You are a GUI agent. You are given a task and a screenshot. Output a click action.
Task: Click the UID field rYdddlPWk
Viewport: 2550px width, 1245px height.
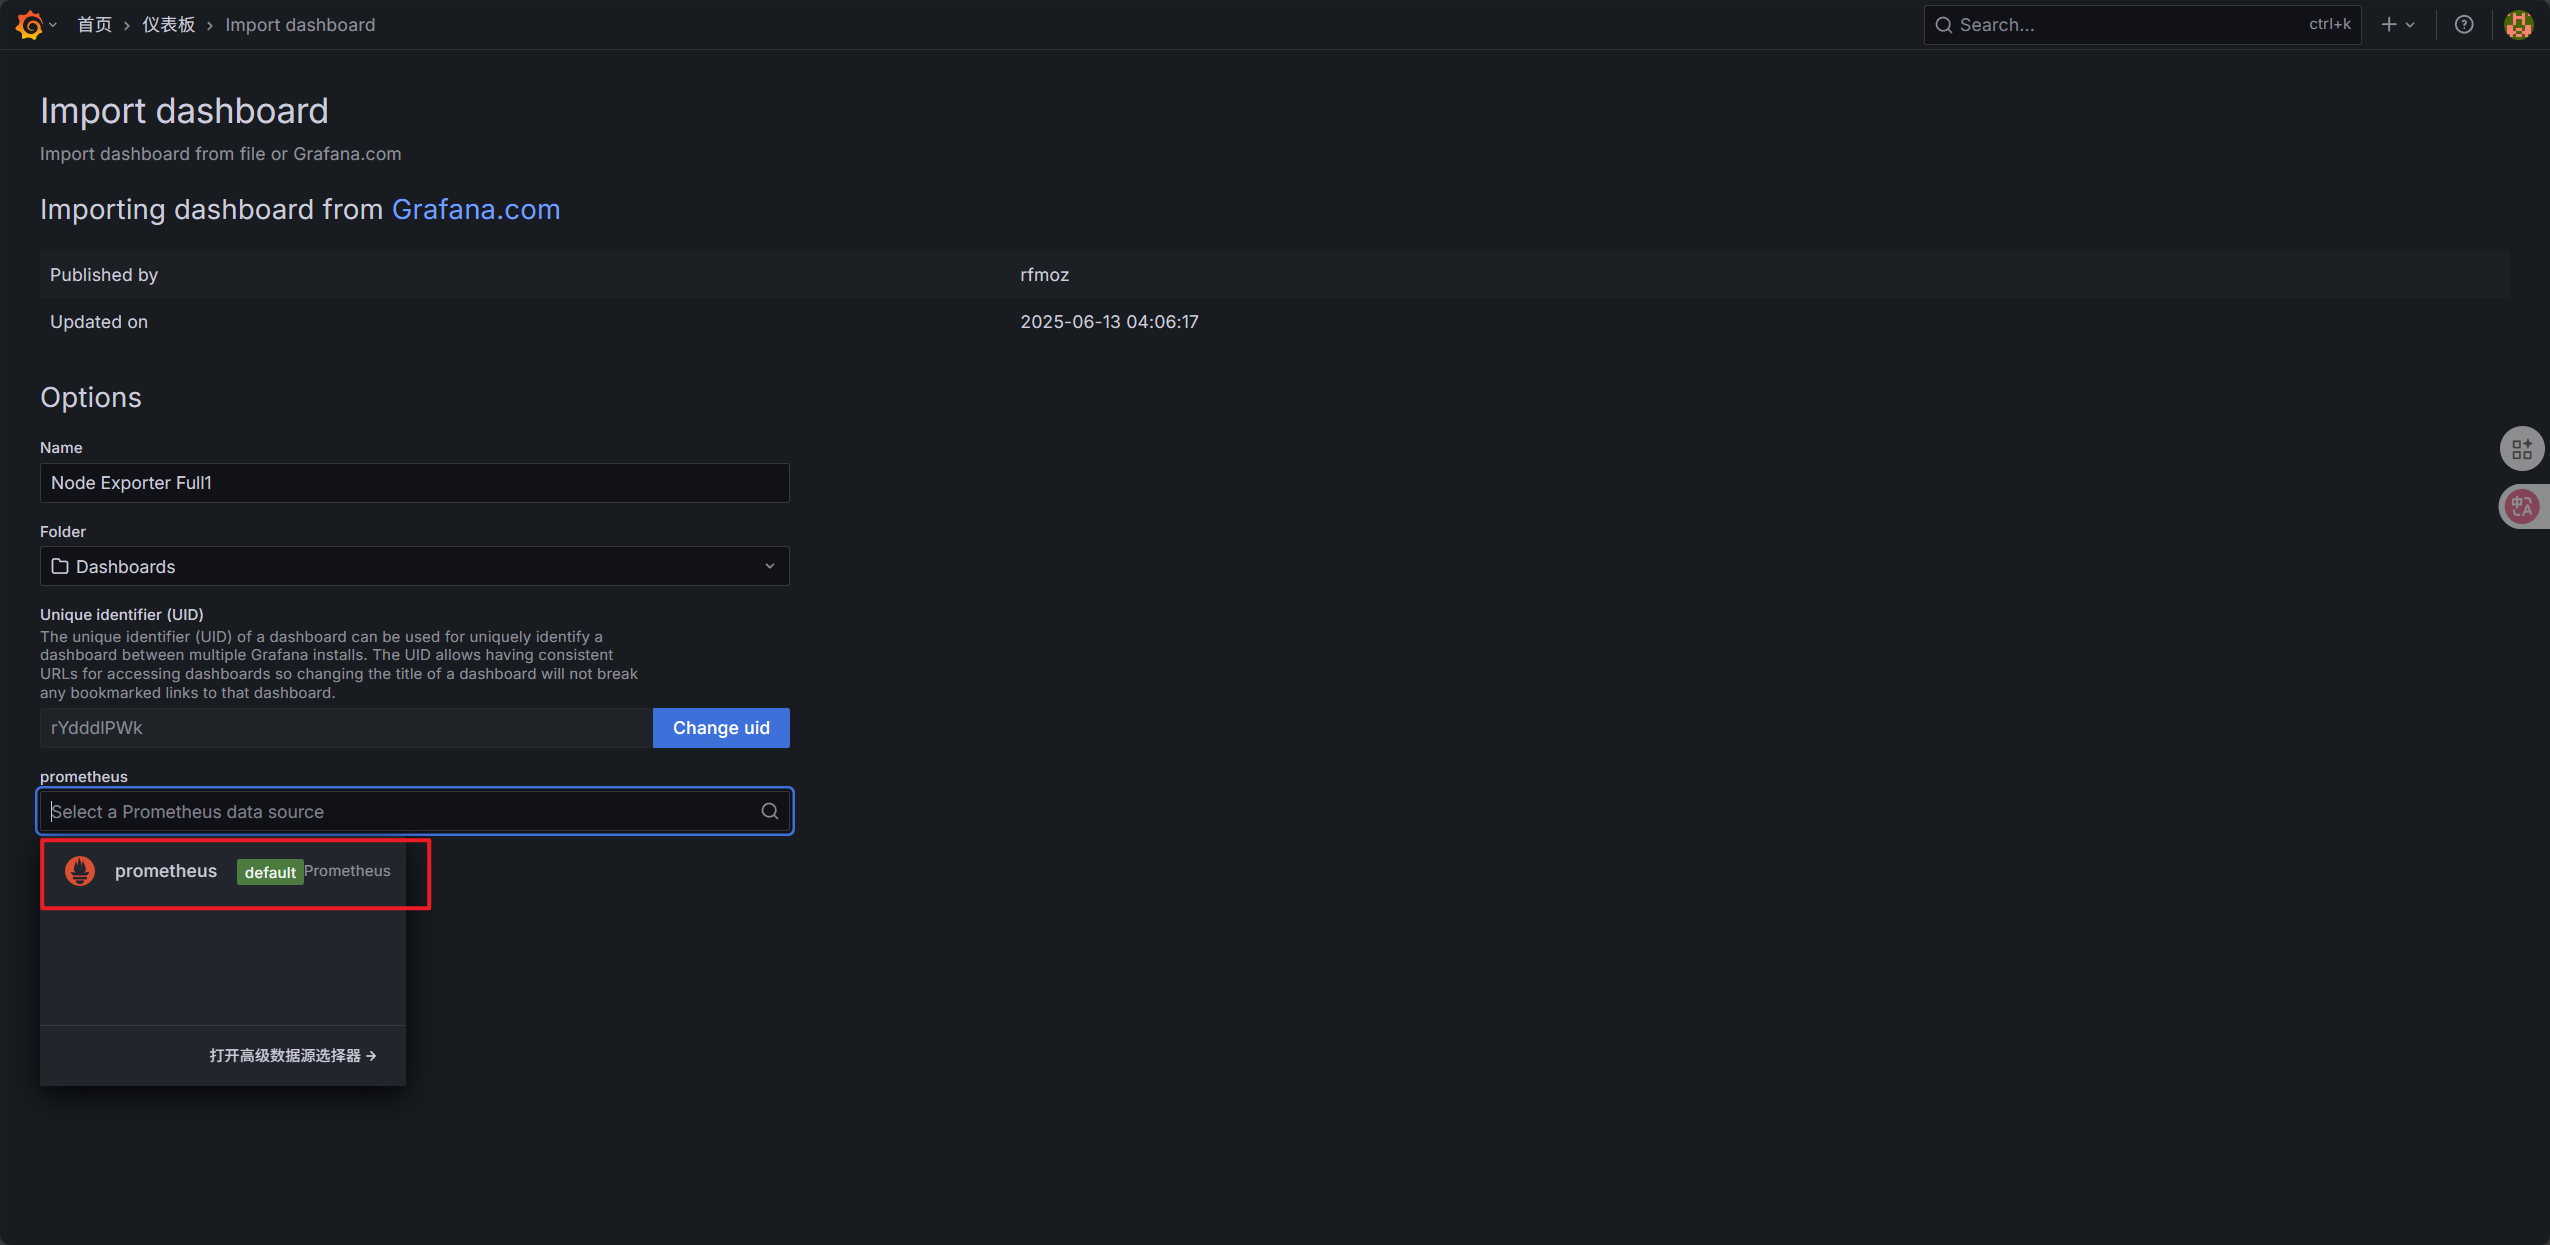(x=346, y=728)
